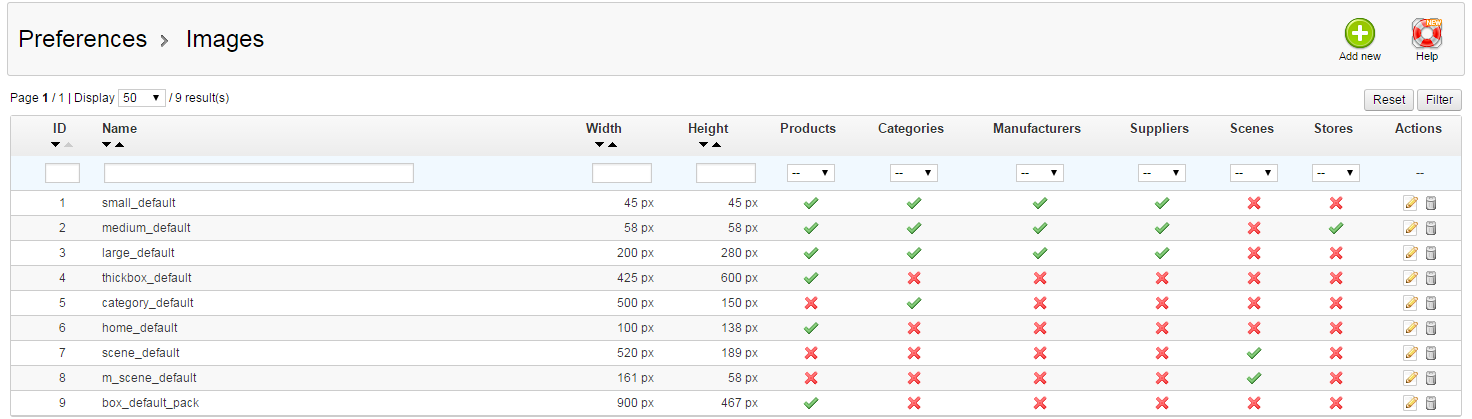Image resolution: width=1472 pixels, height=419 pixels.
Task: Sort Name column descending arrow
Action: (x=107, y=145)
